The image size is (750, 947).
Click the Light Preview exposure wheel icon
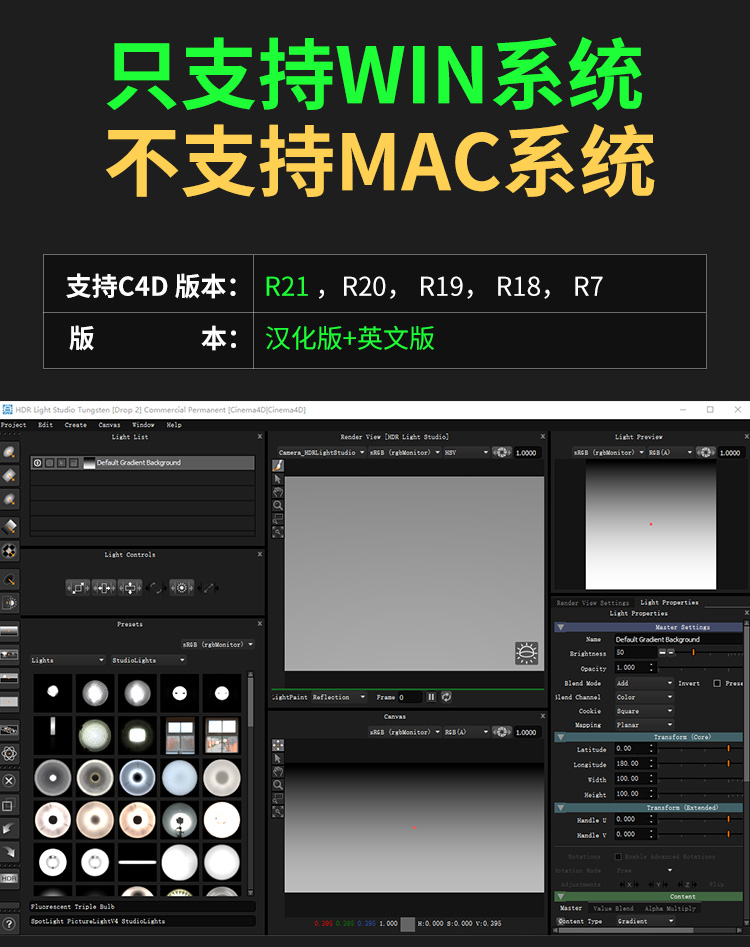tap(705, 452)
